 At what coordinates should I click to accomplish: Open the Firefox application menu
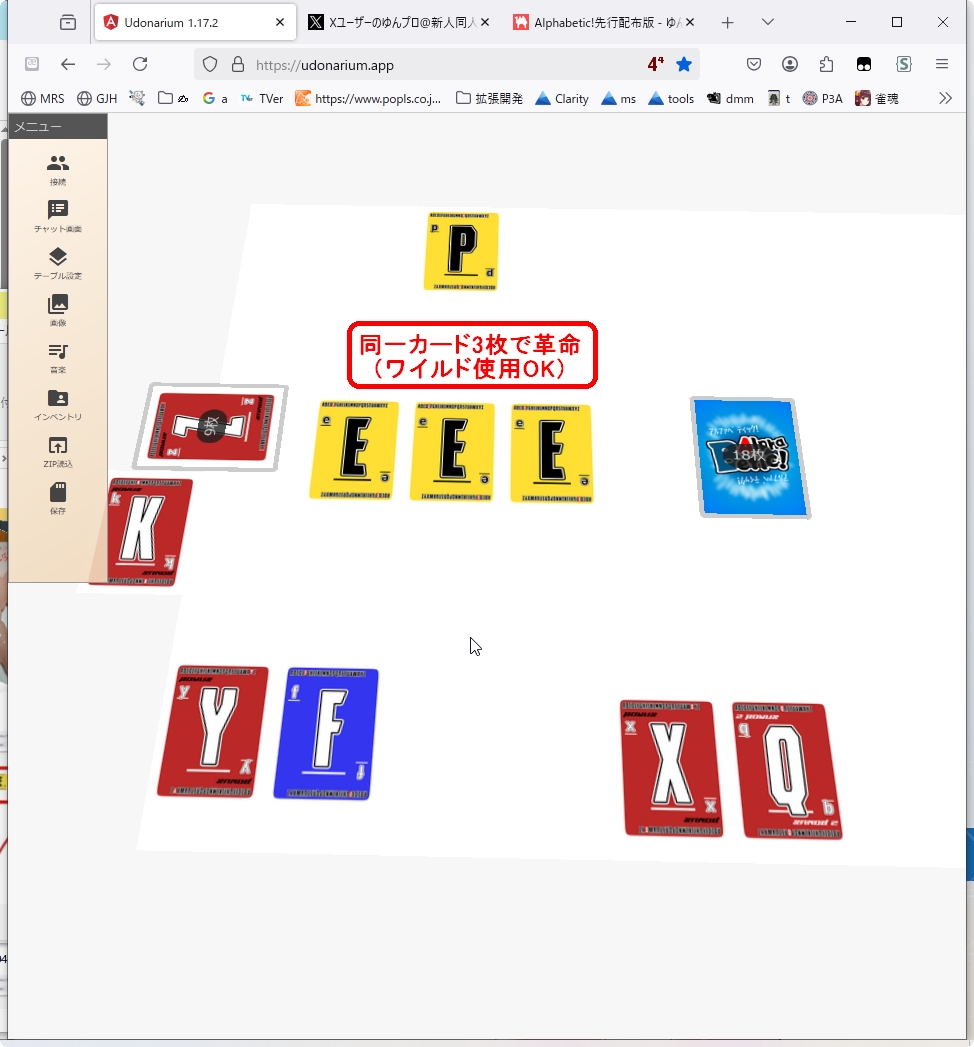point(942,64)
